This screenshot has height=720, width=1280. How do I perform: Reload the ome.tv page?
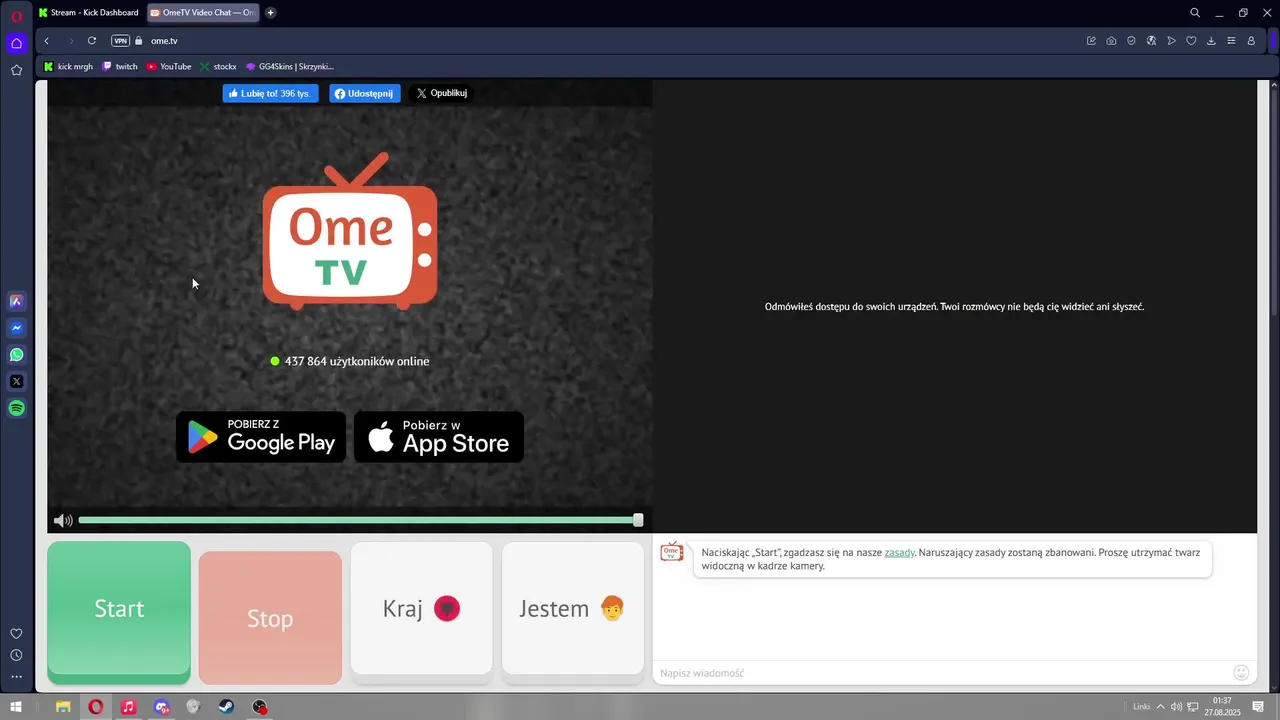[92, 41]
